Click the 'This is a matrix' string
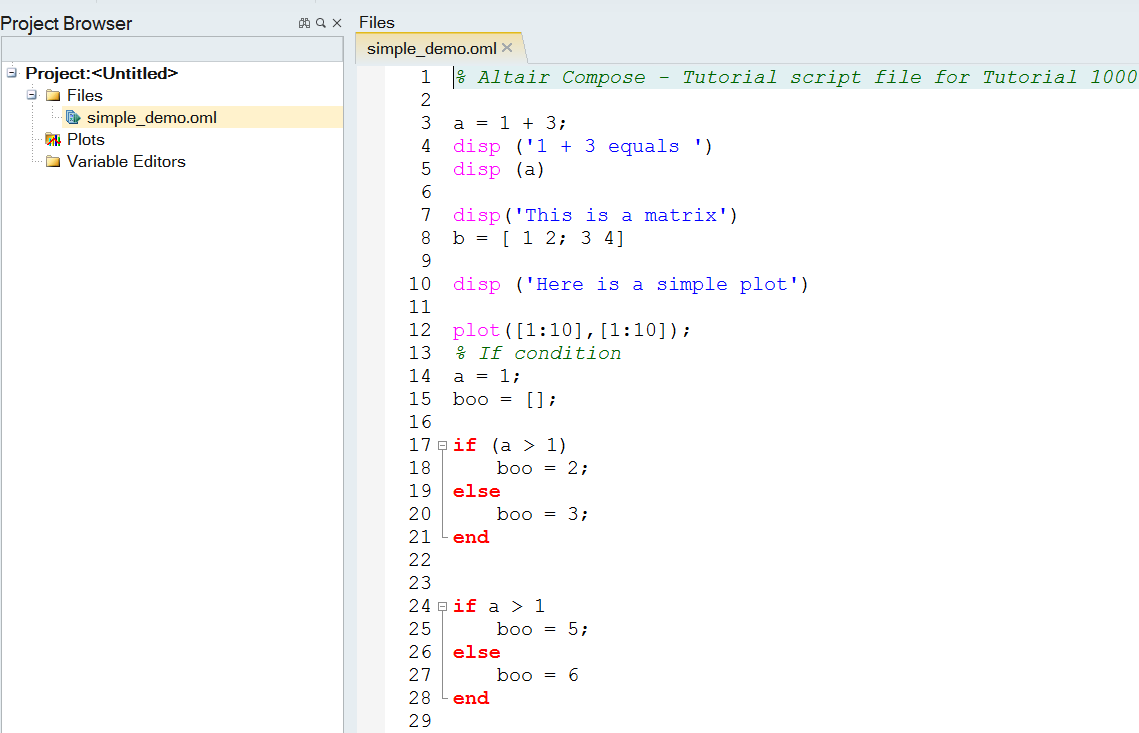The width and height of the screenshot is (1139, 733). (620, 215)
